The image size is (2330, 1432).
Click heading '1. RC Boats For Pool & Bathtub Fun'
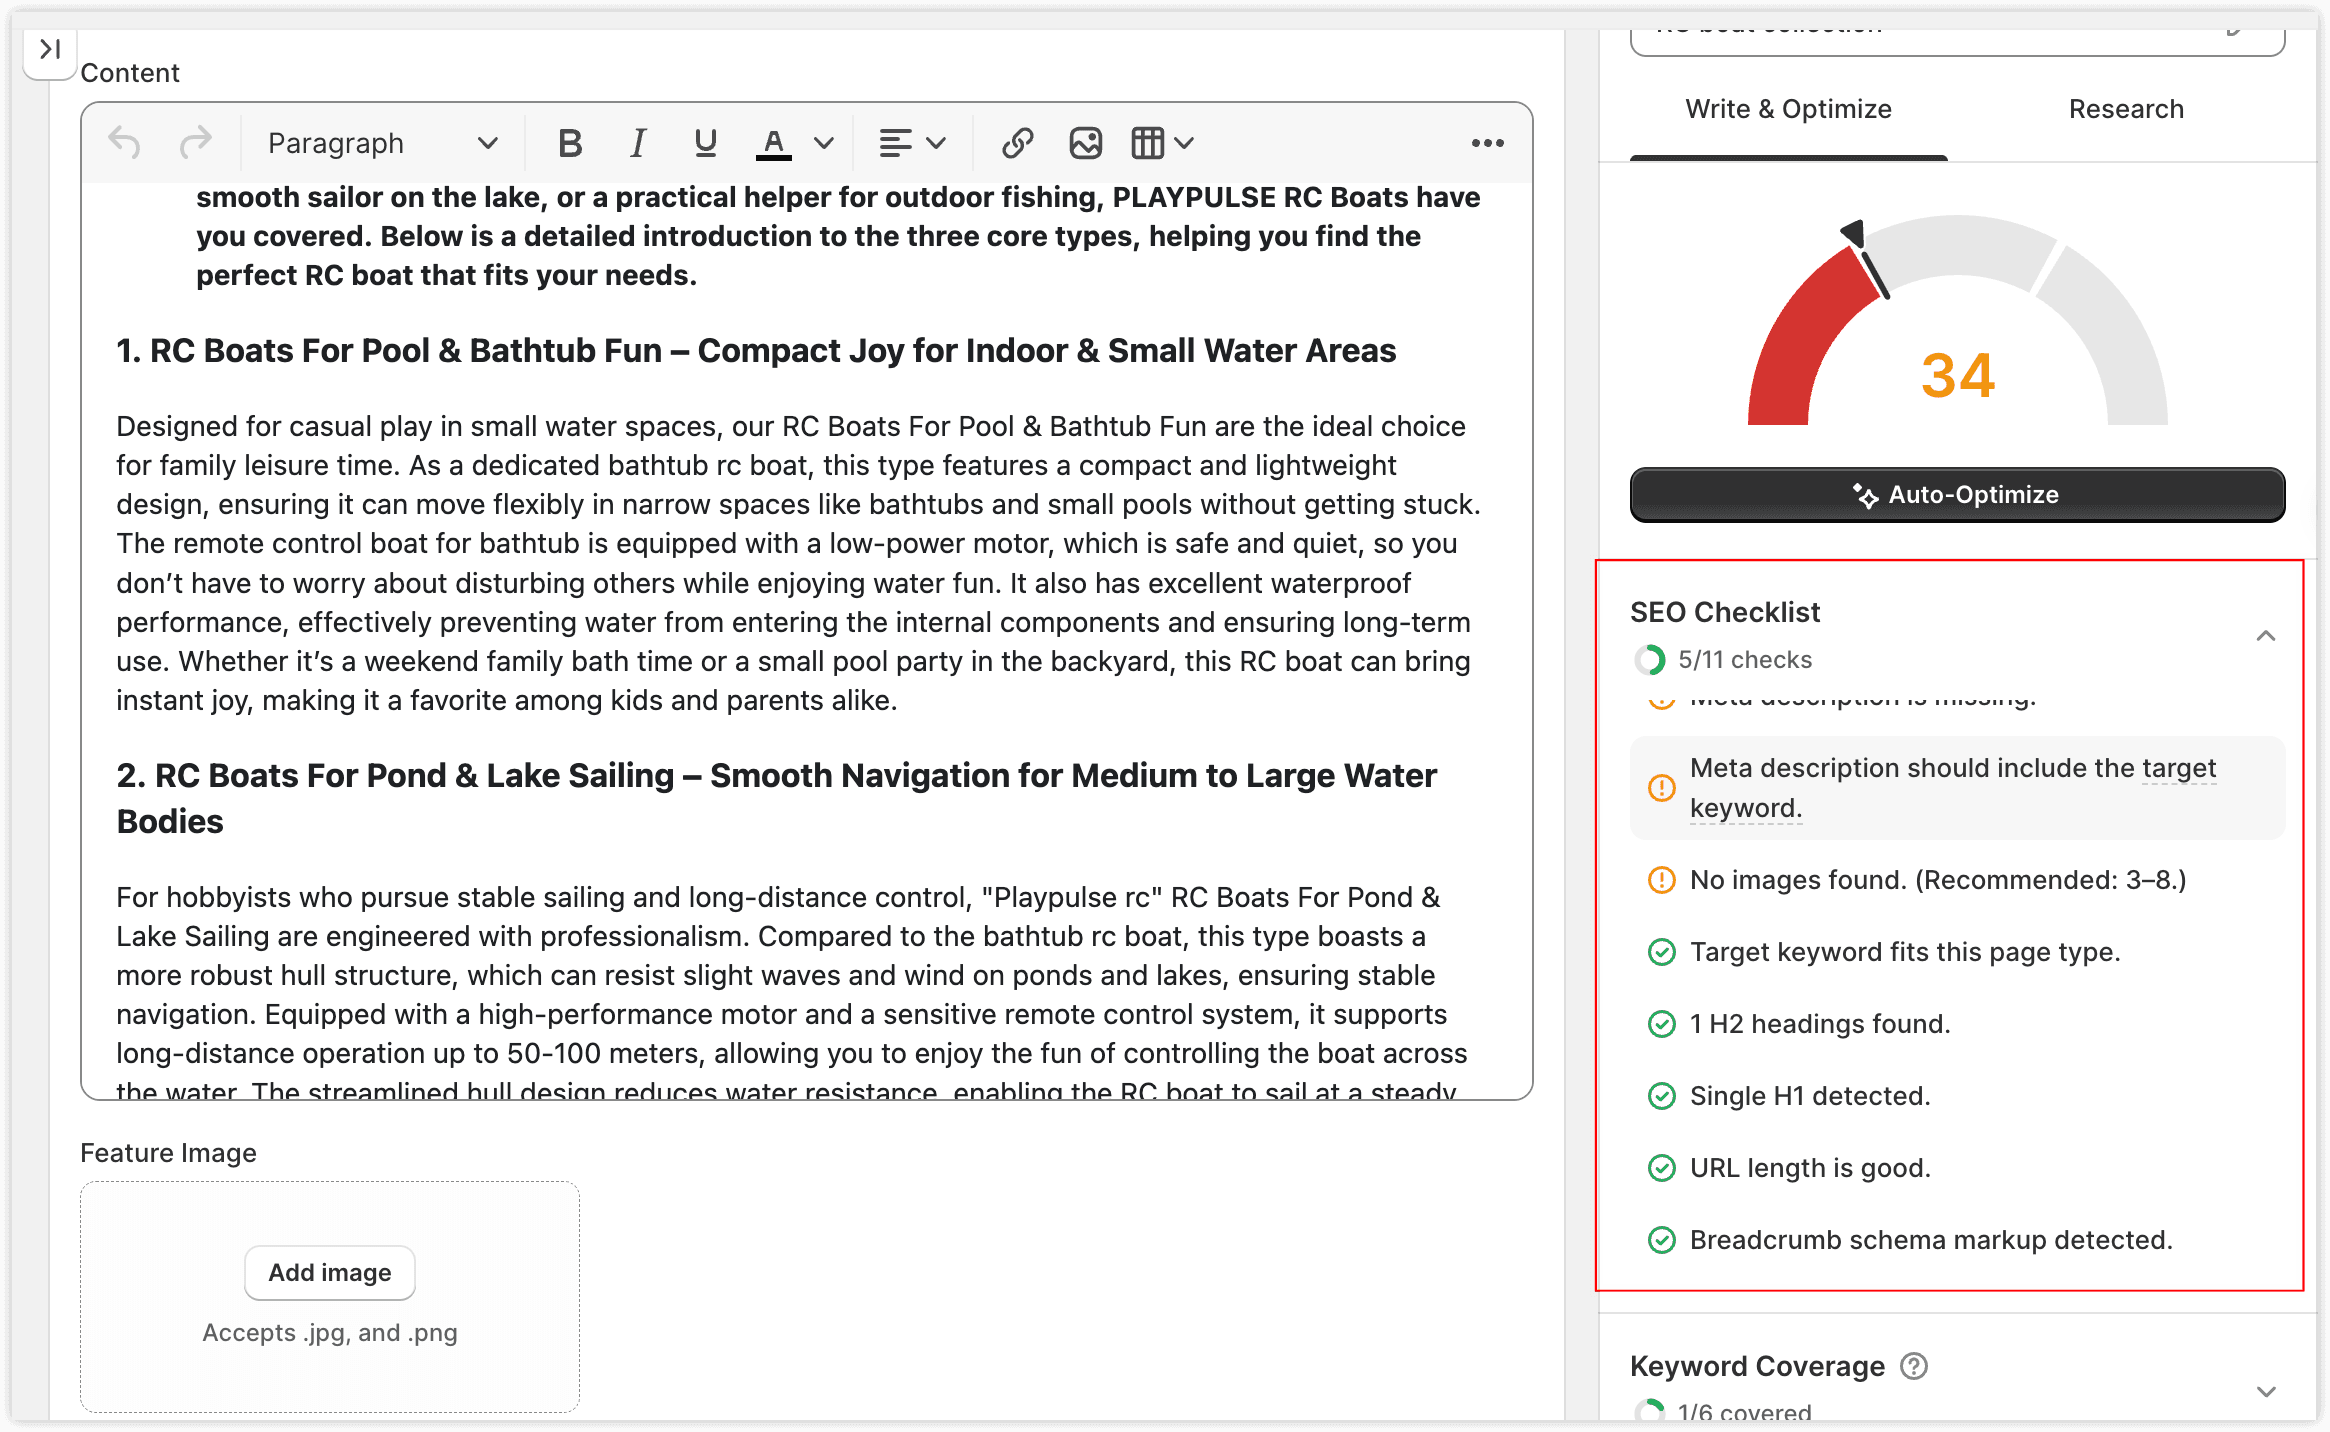click(x=756, y=351)
